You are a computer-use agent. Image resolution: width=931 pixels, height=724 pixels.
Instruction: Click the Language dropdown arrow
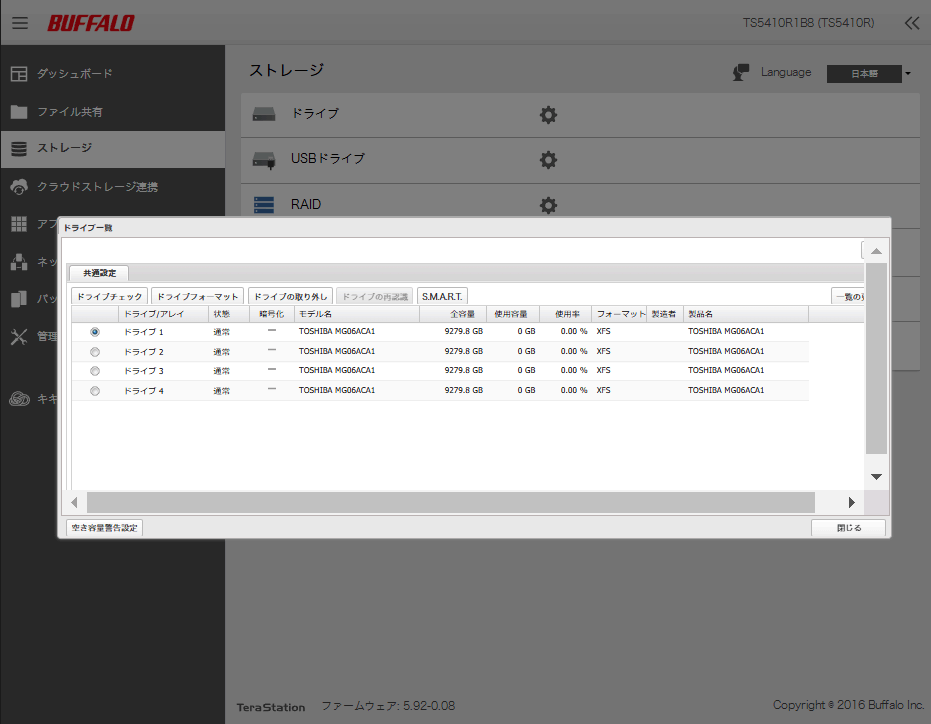908,74
